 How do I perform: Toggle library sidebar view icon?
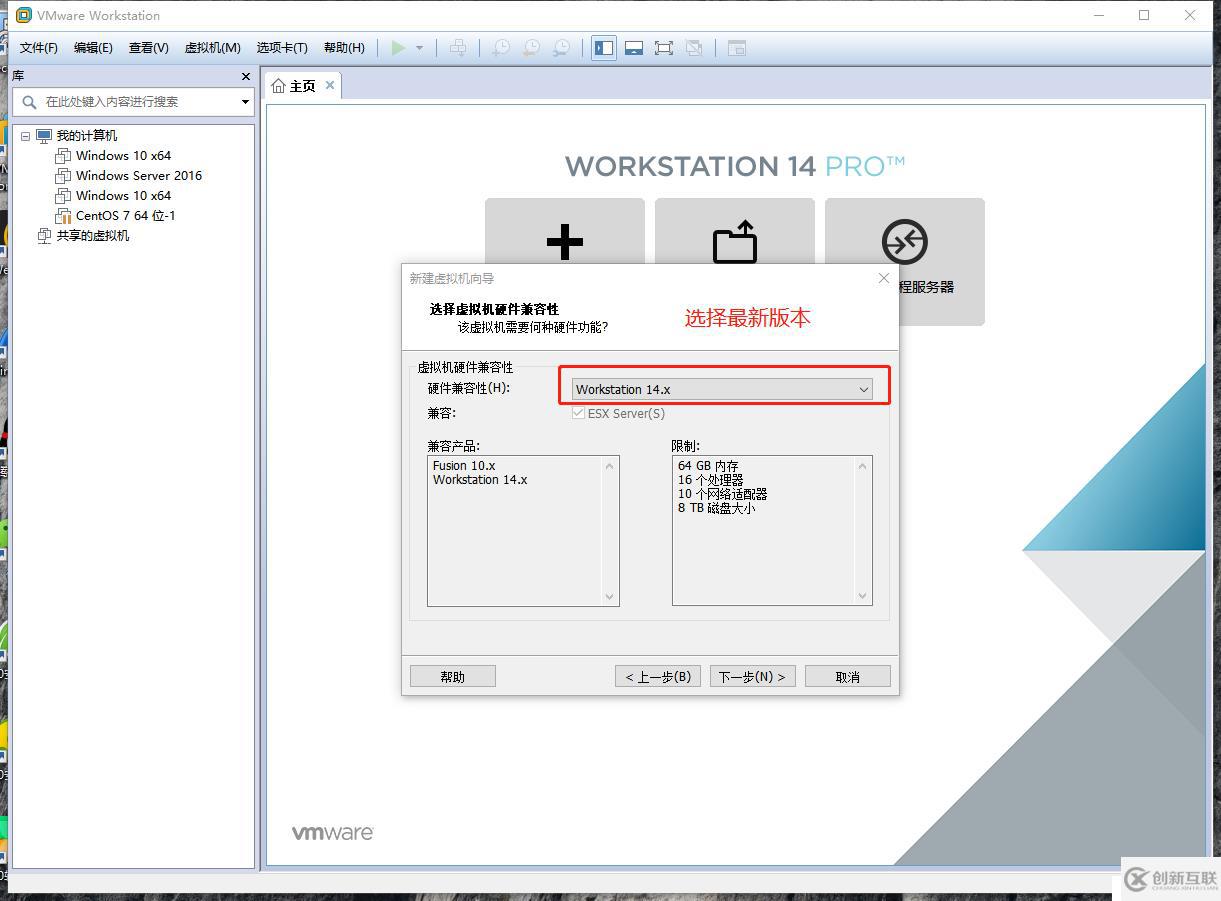click(x=604, y=48)
